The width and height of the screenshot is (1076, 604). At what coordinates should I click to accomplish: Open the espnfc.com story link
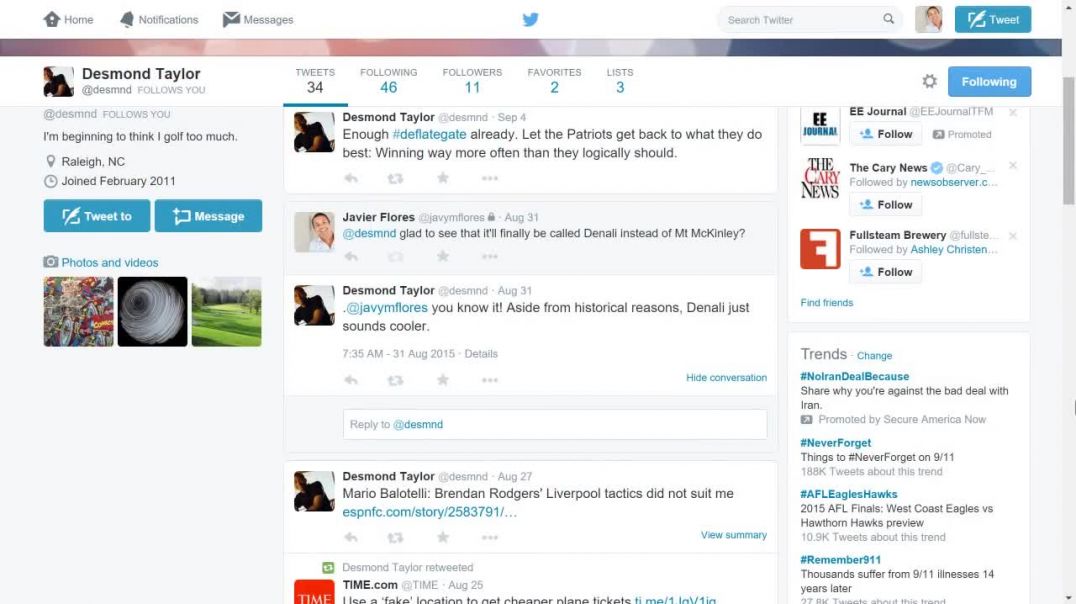430,512
